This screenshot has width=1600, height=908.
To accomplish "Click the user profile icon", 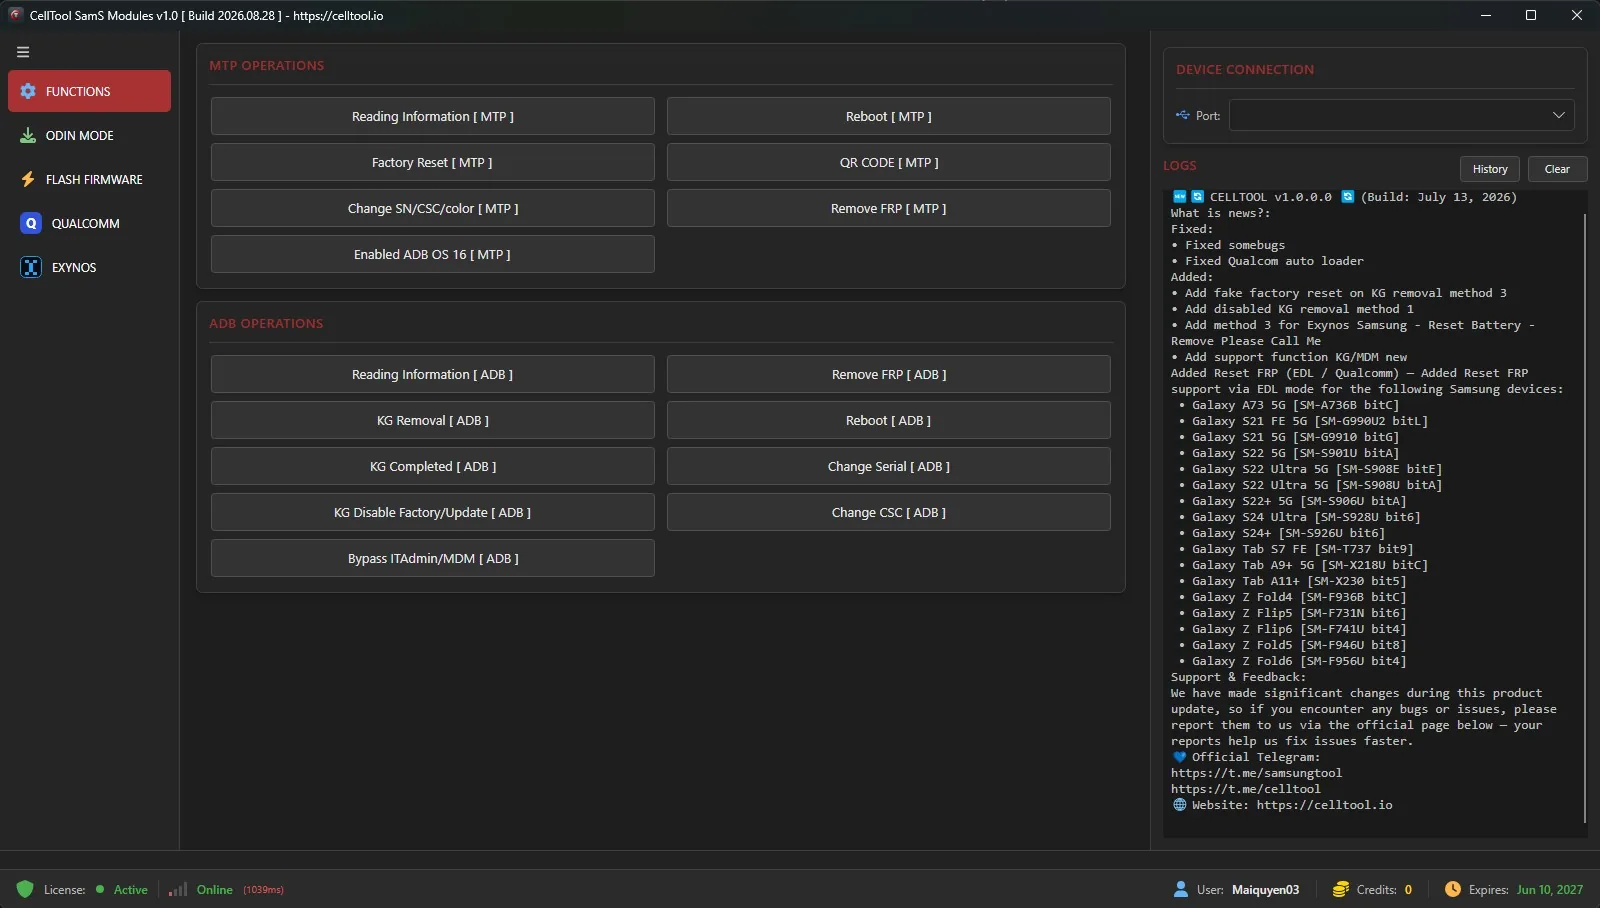I will coord(1181,889).
